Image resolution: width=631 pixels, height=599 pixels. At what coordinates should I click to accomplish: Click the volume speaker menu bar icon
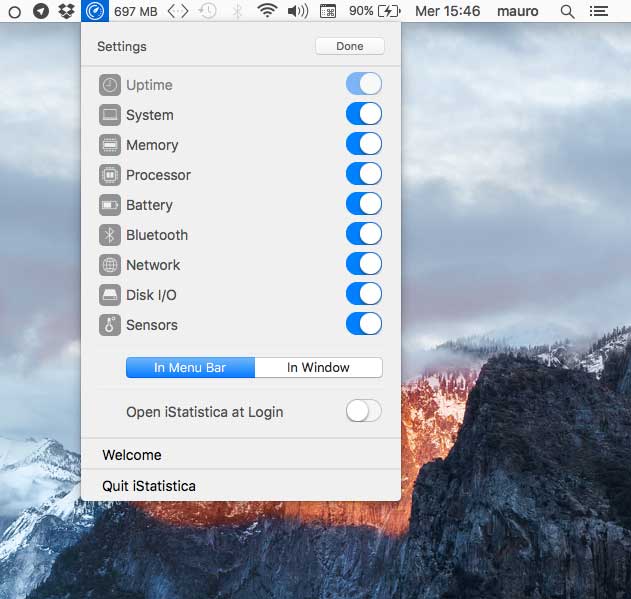tap(298, 11)
